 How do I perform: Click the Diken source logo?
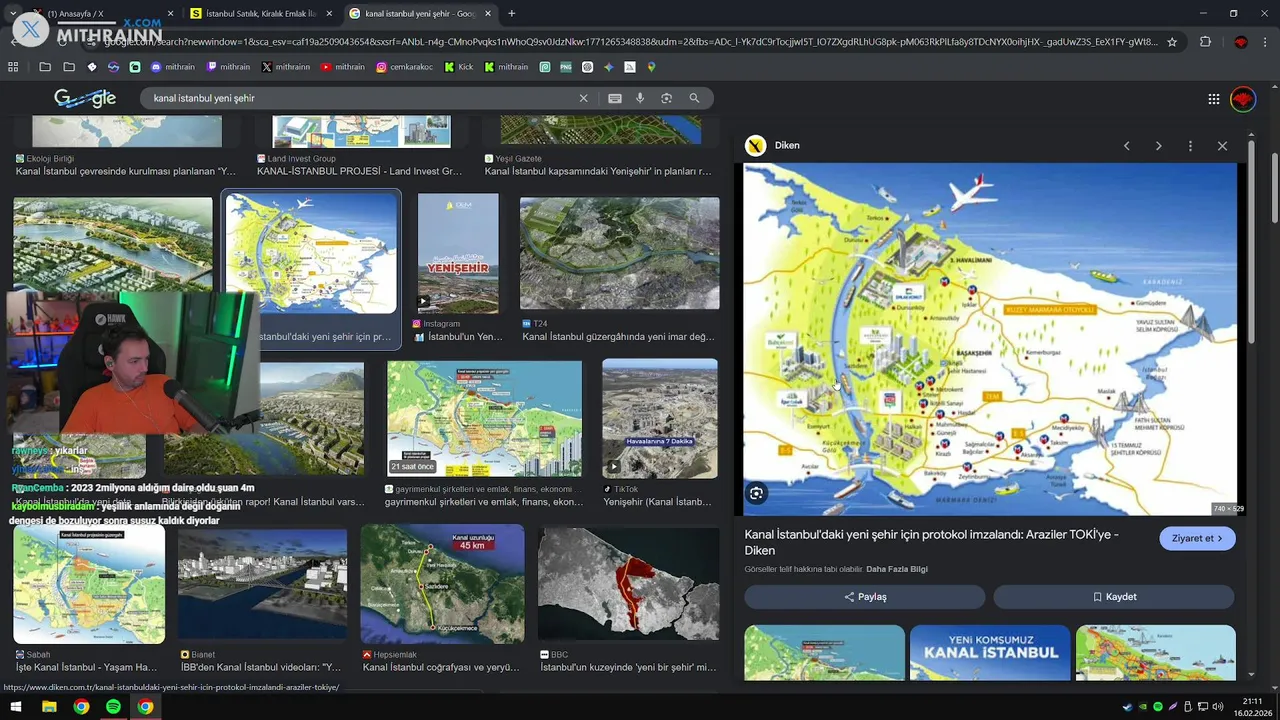(755, 146)
